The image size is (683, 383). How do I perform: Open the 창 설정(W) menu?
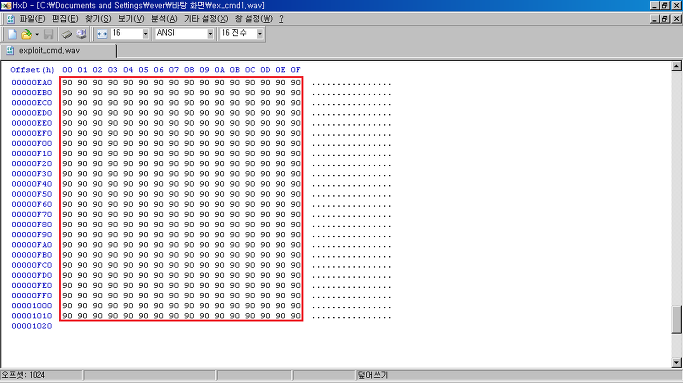pos(254,19)
